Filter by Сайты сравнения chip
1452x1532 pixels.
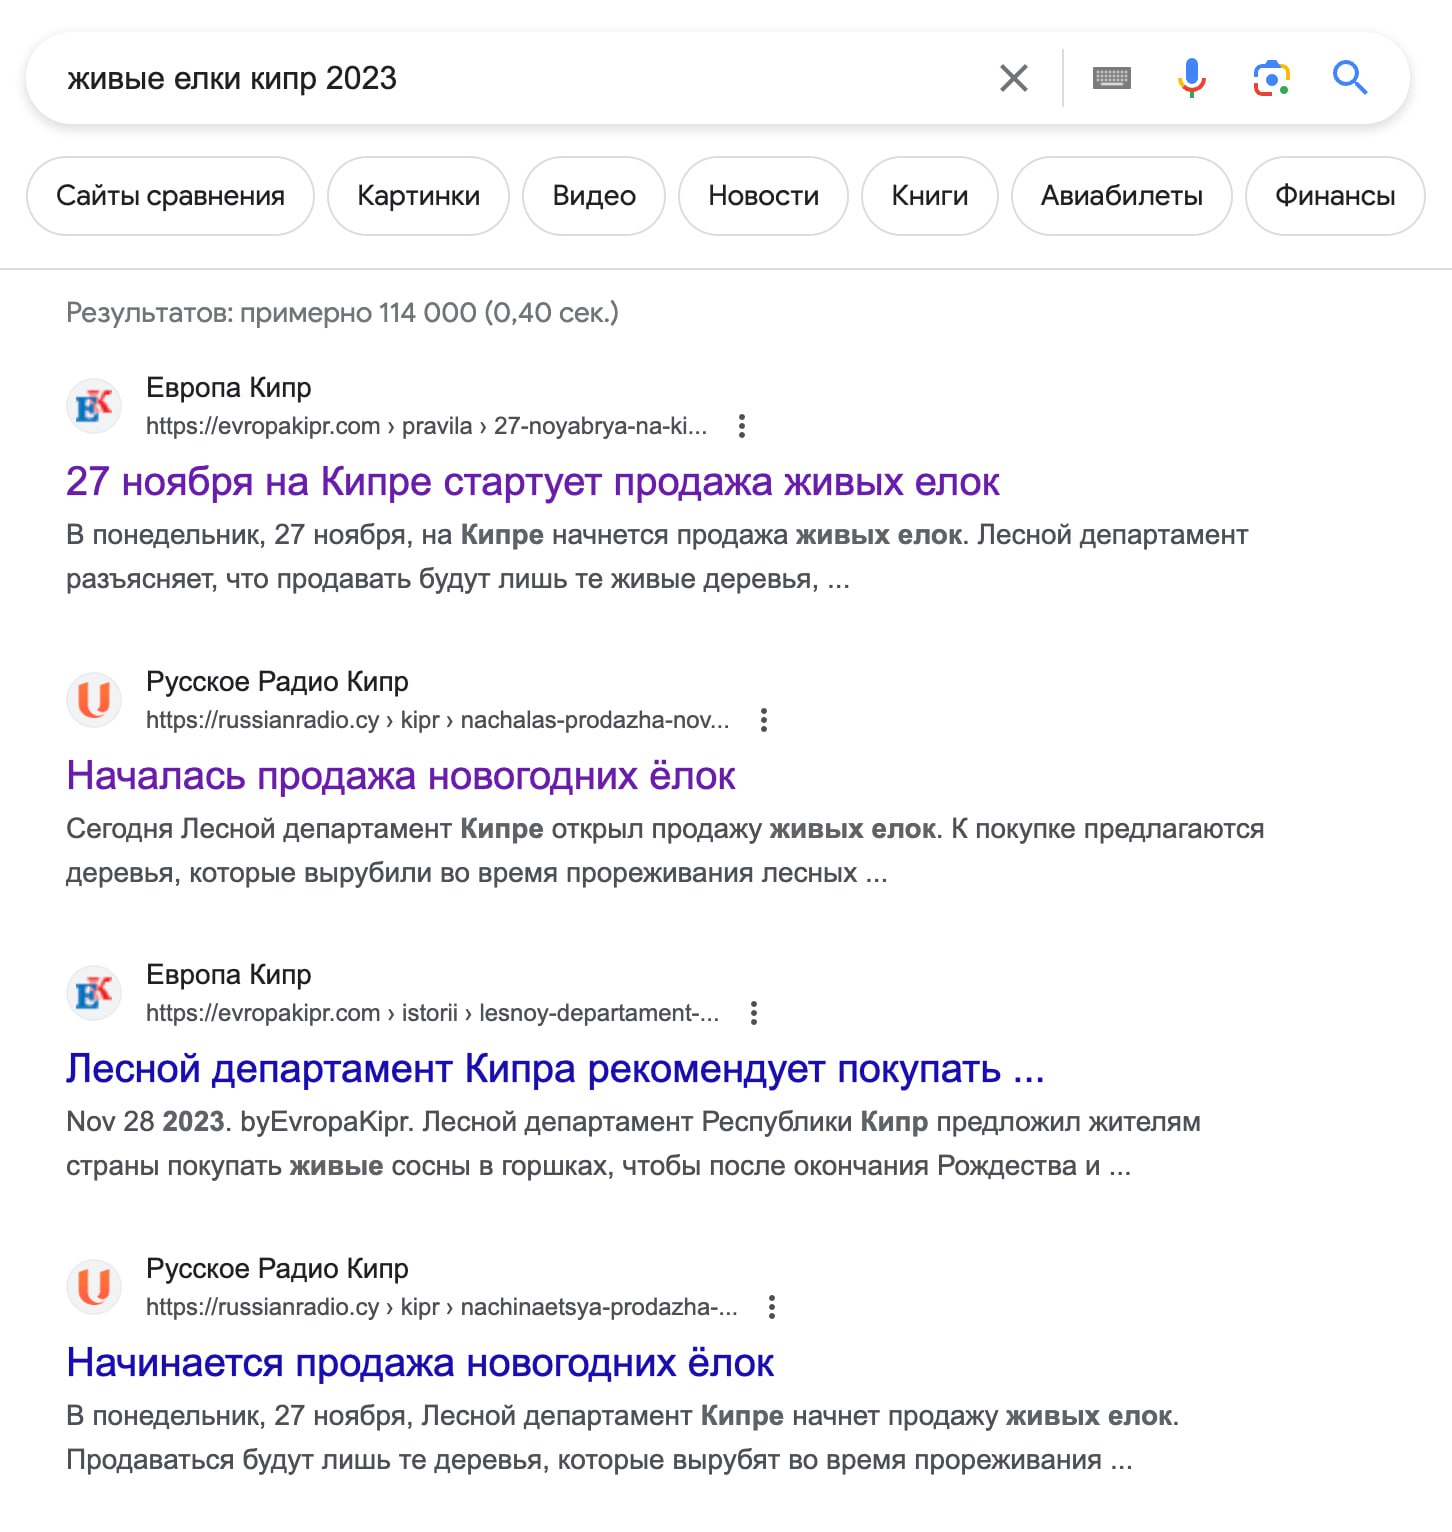(x=170, y=196)
